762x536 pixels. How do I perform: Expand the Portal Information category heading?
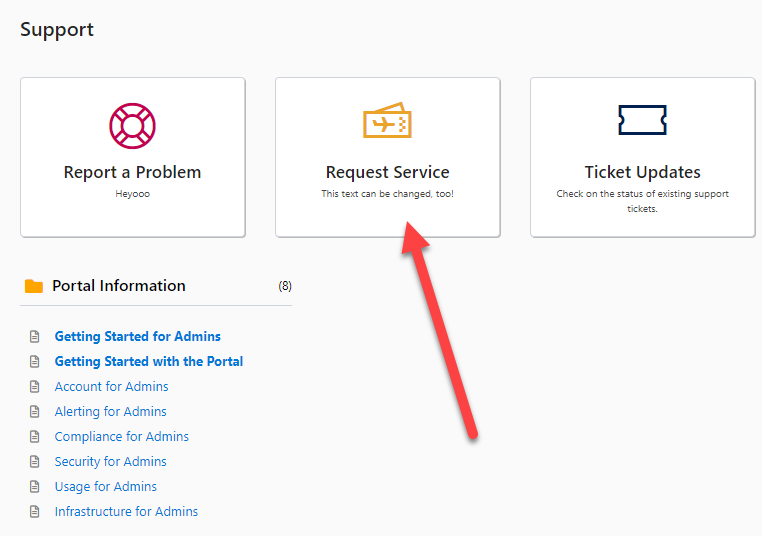pos(119,286)
